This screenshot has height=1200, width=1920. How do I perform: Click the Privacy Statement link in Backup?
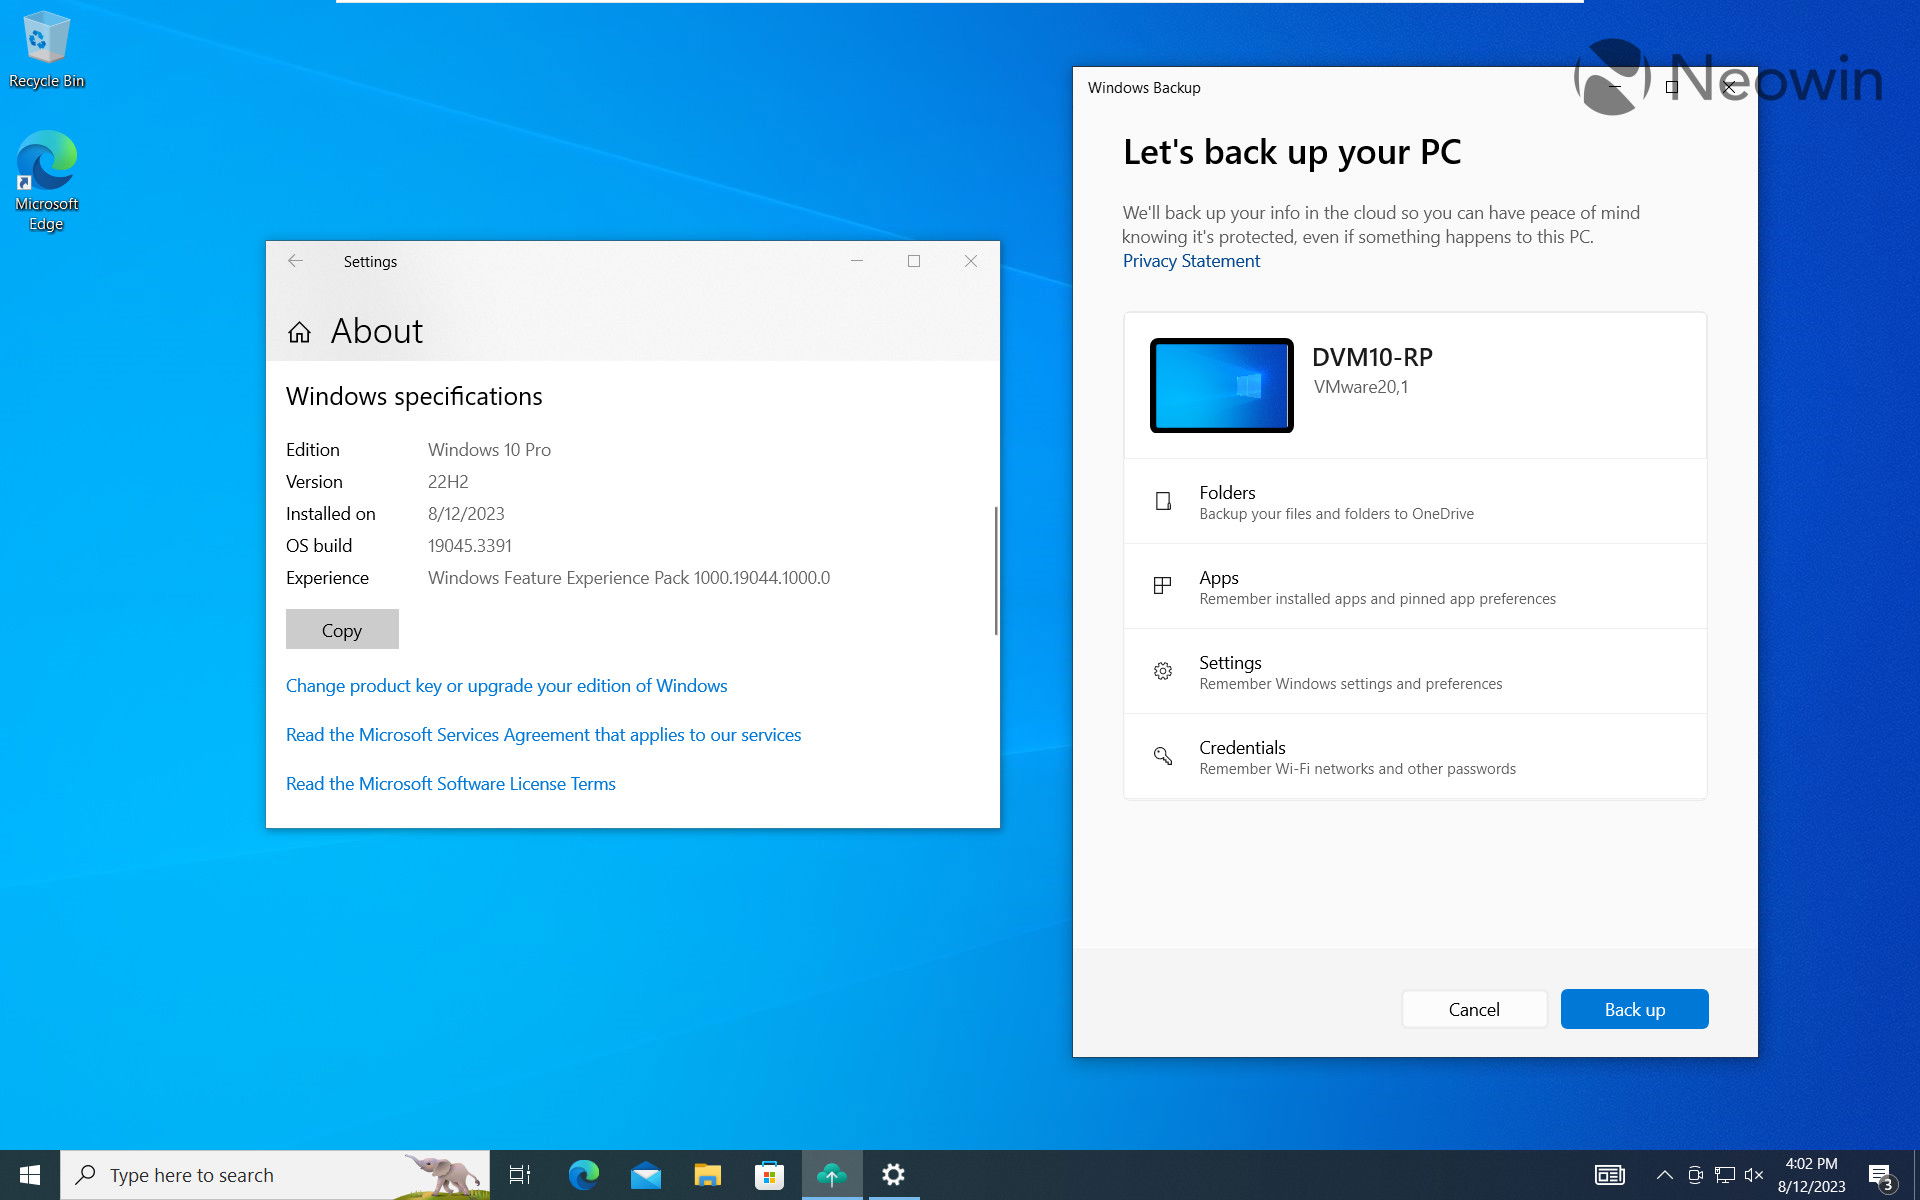point(1190,261)
